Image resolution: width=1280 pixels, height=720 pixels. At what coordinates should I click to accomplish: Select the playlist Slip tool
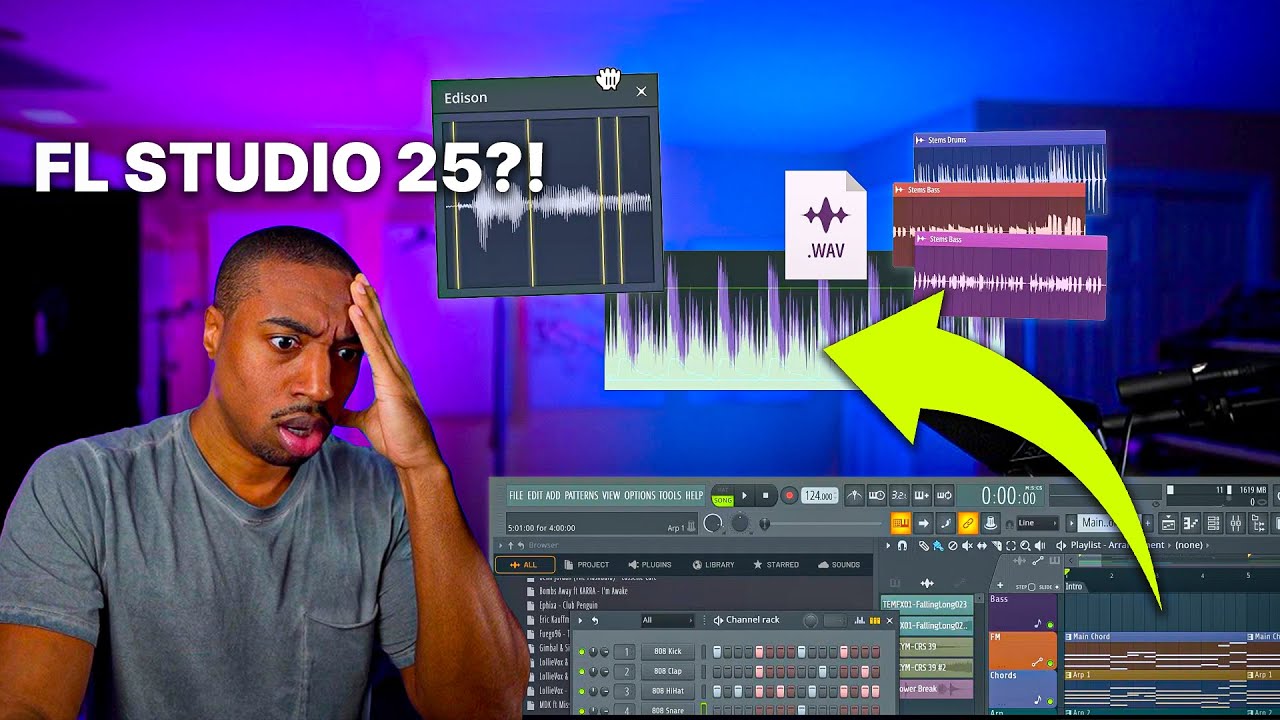click(982, 545)
